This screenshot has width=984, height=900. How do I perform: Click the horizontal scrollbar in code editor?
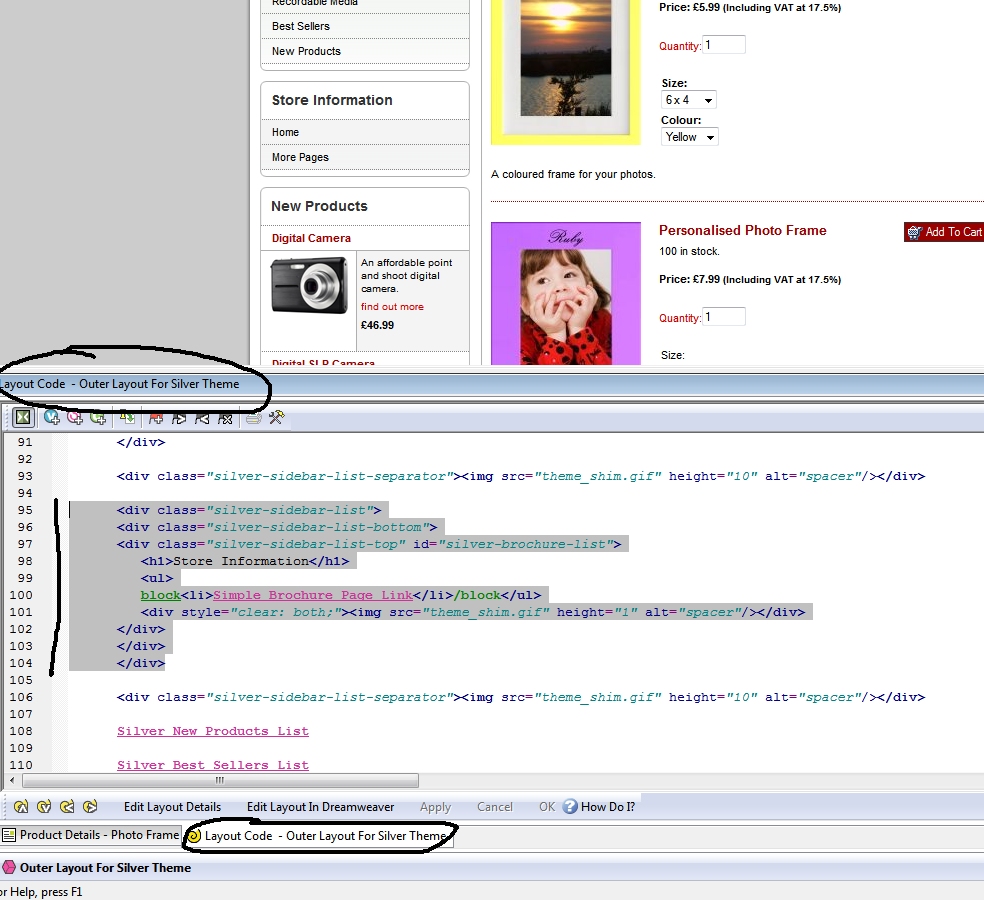[x=220, y=781]
